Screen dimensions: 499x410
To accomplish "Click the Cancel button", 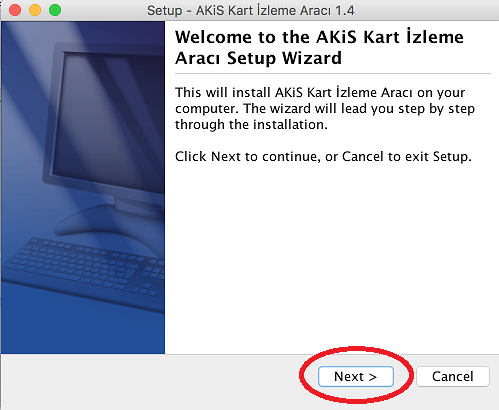I will point(453,377).
